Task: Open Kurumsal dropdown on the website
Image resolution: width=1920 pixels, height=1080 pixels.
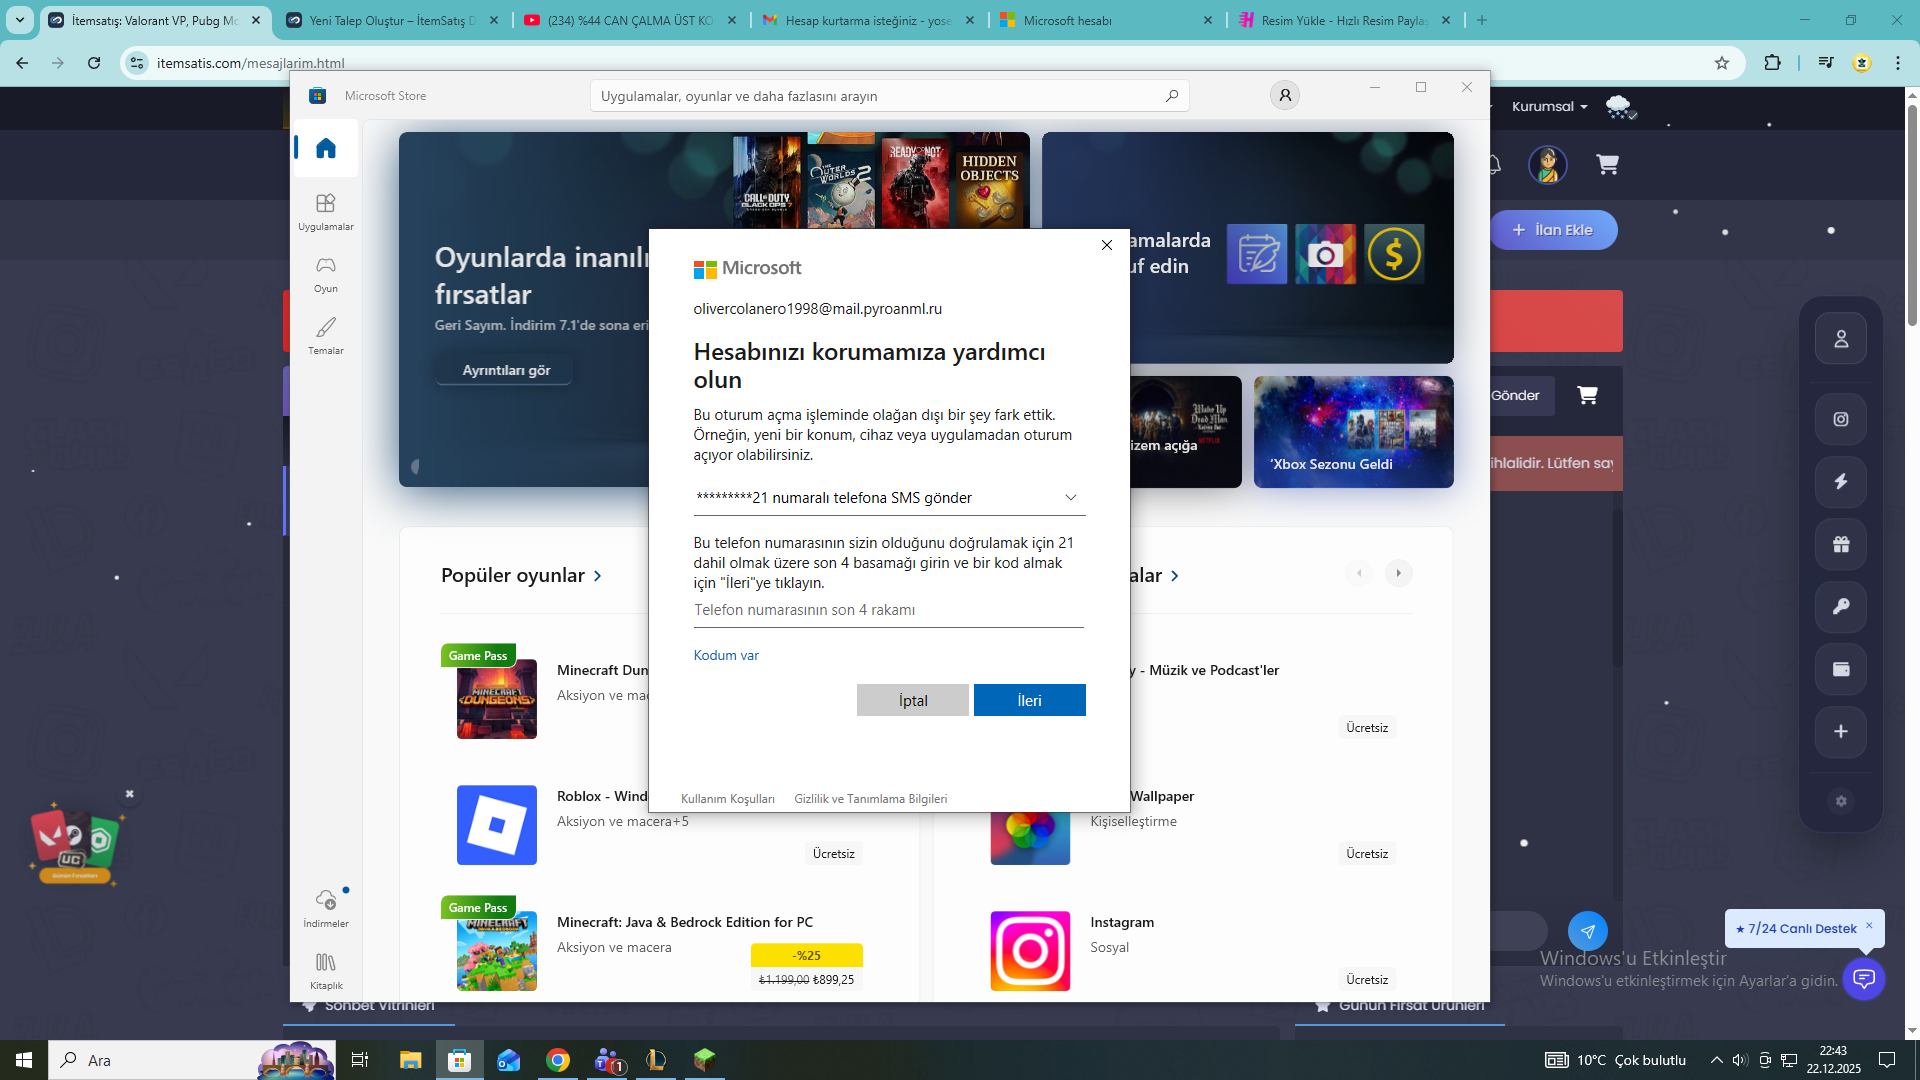Action: coord(1549,107)
